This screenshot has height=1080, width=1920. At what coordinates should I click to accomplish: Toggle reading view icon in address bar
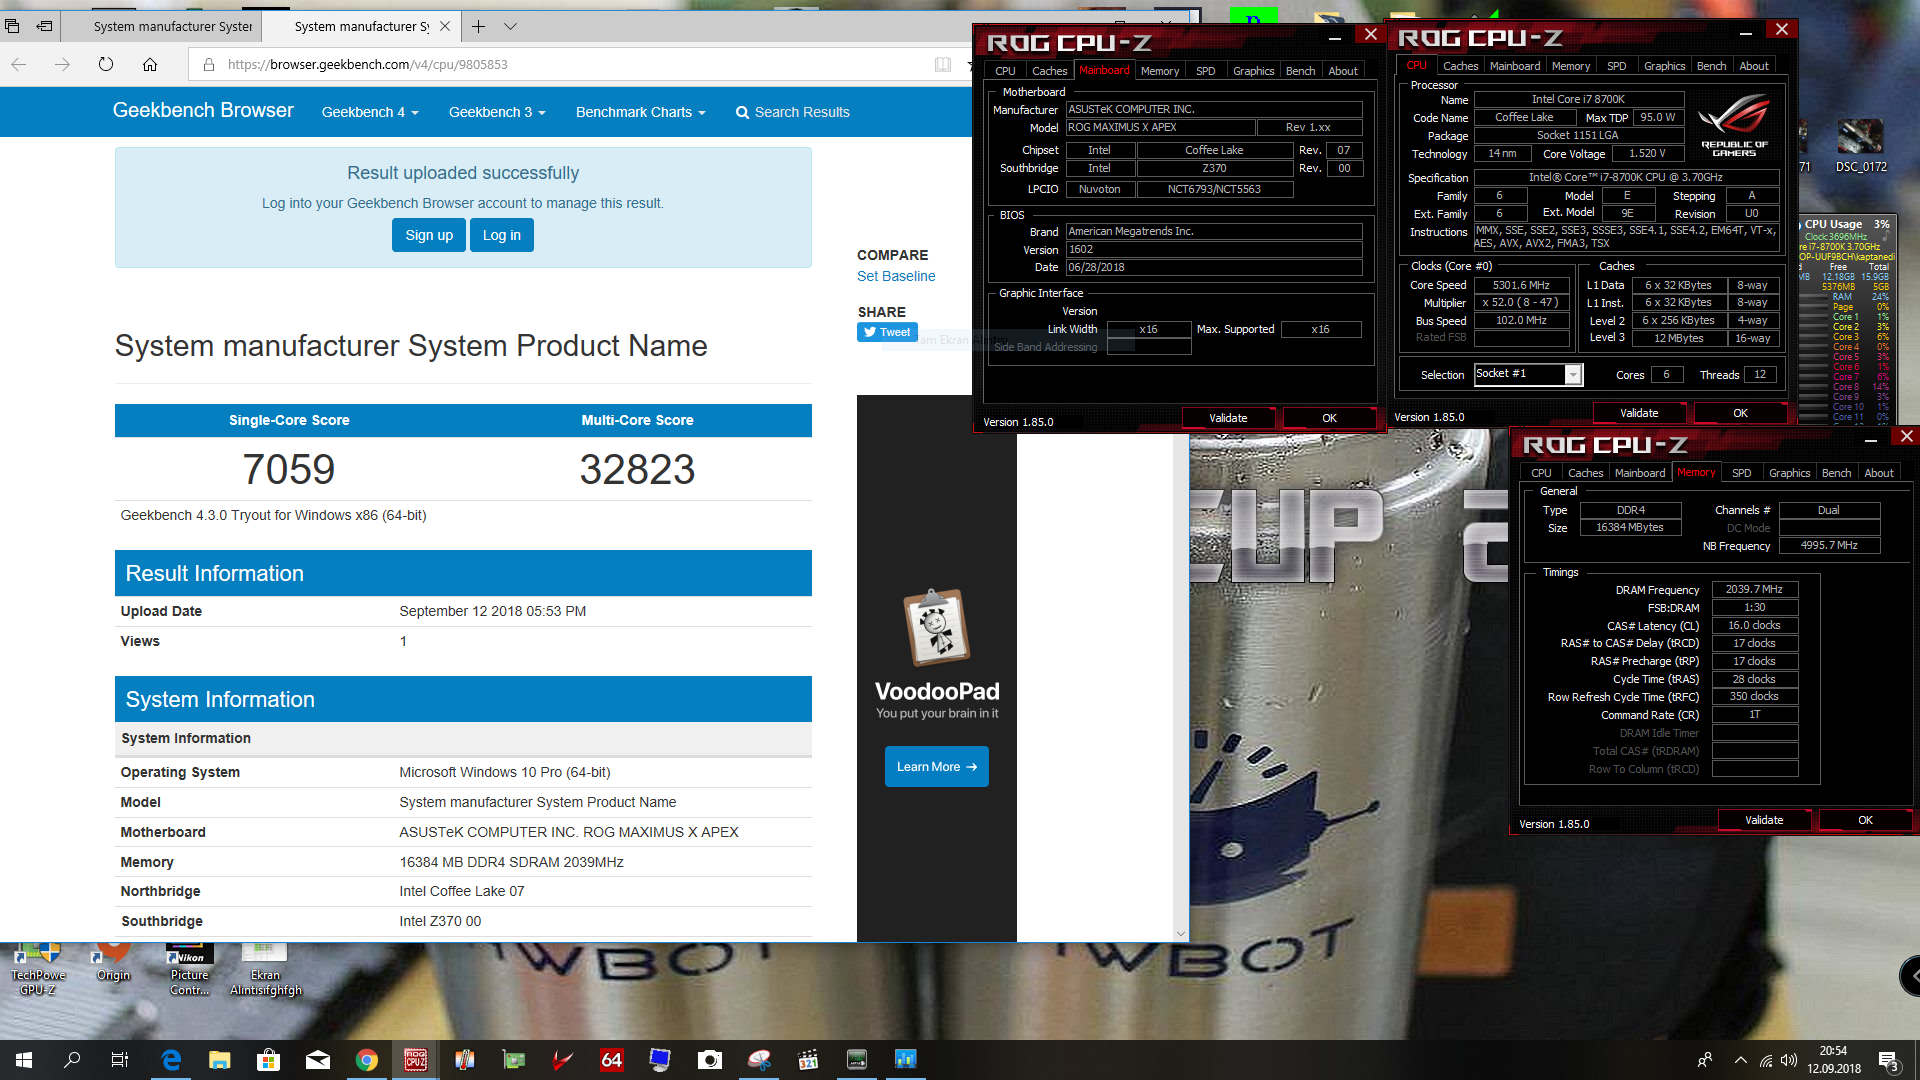point(942,64)
